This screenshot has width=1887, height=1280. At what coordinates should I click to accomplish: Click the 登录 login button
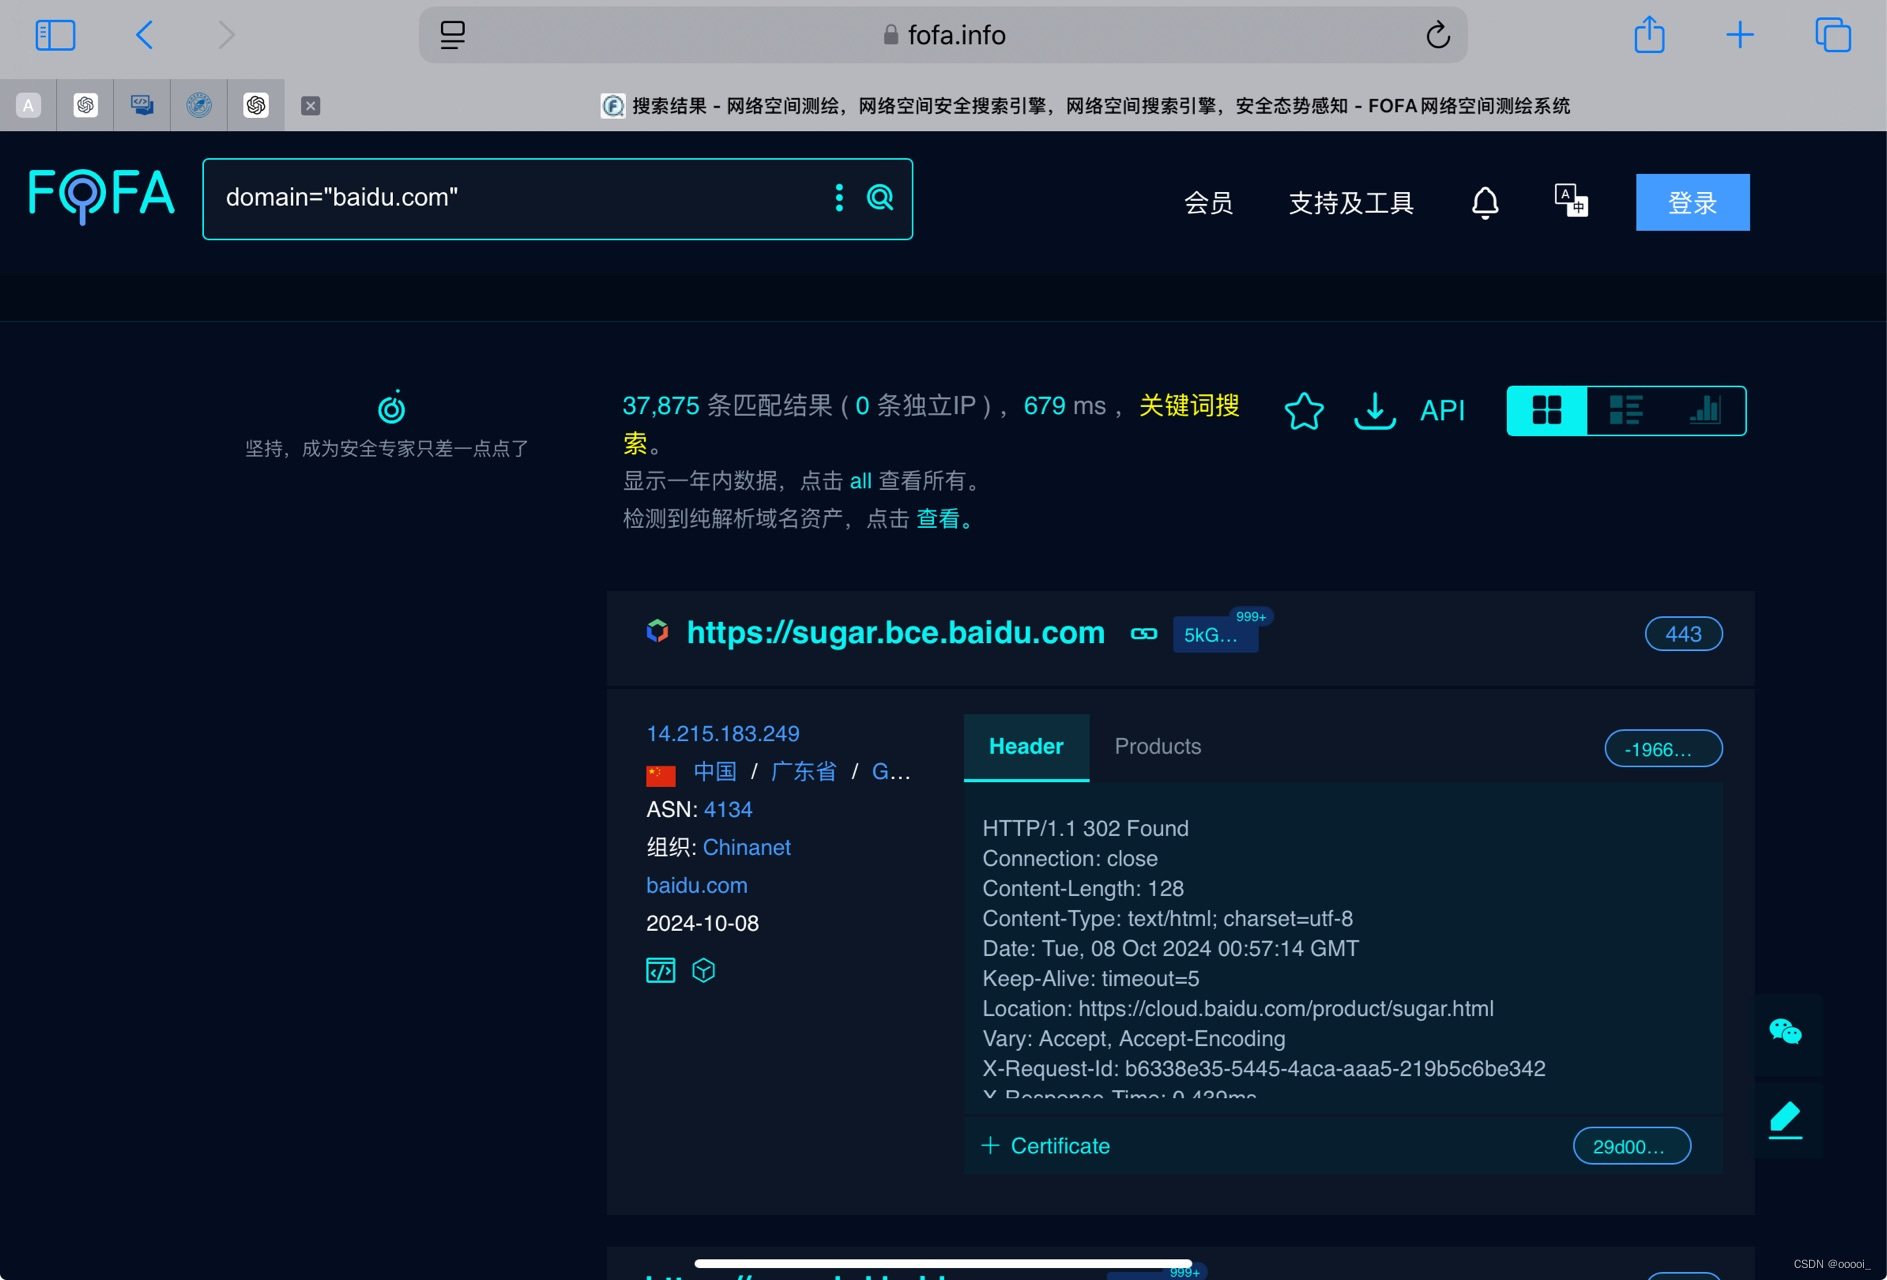1692,203
